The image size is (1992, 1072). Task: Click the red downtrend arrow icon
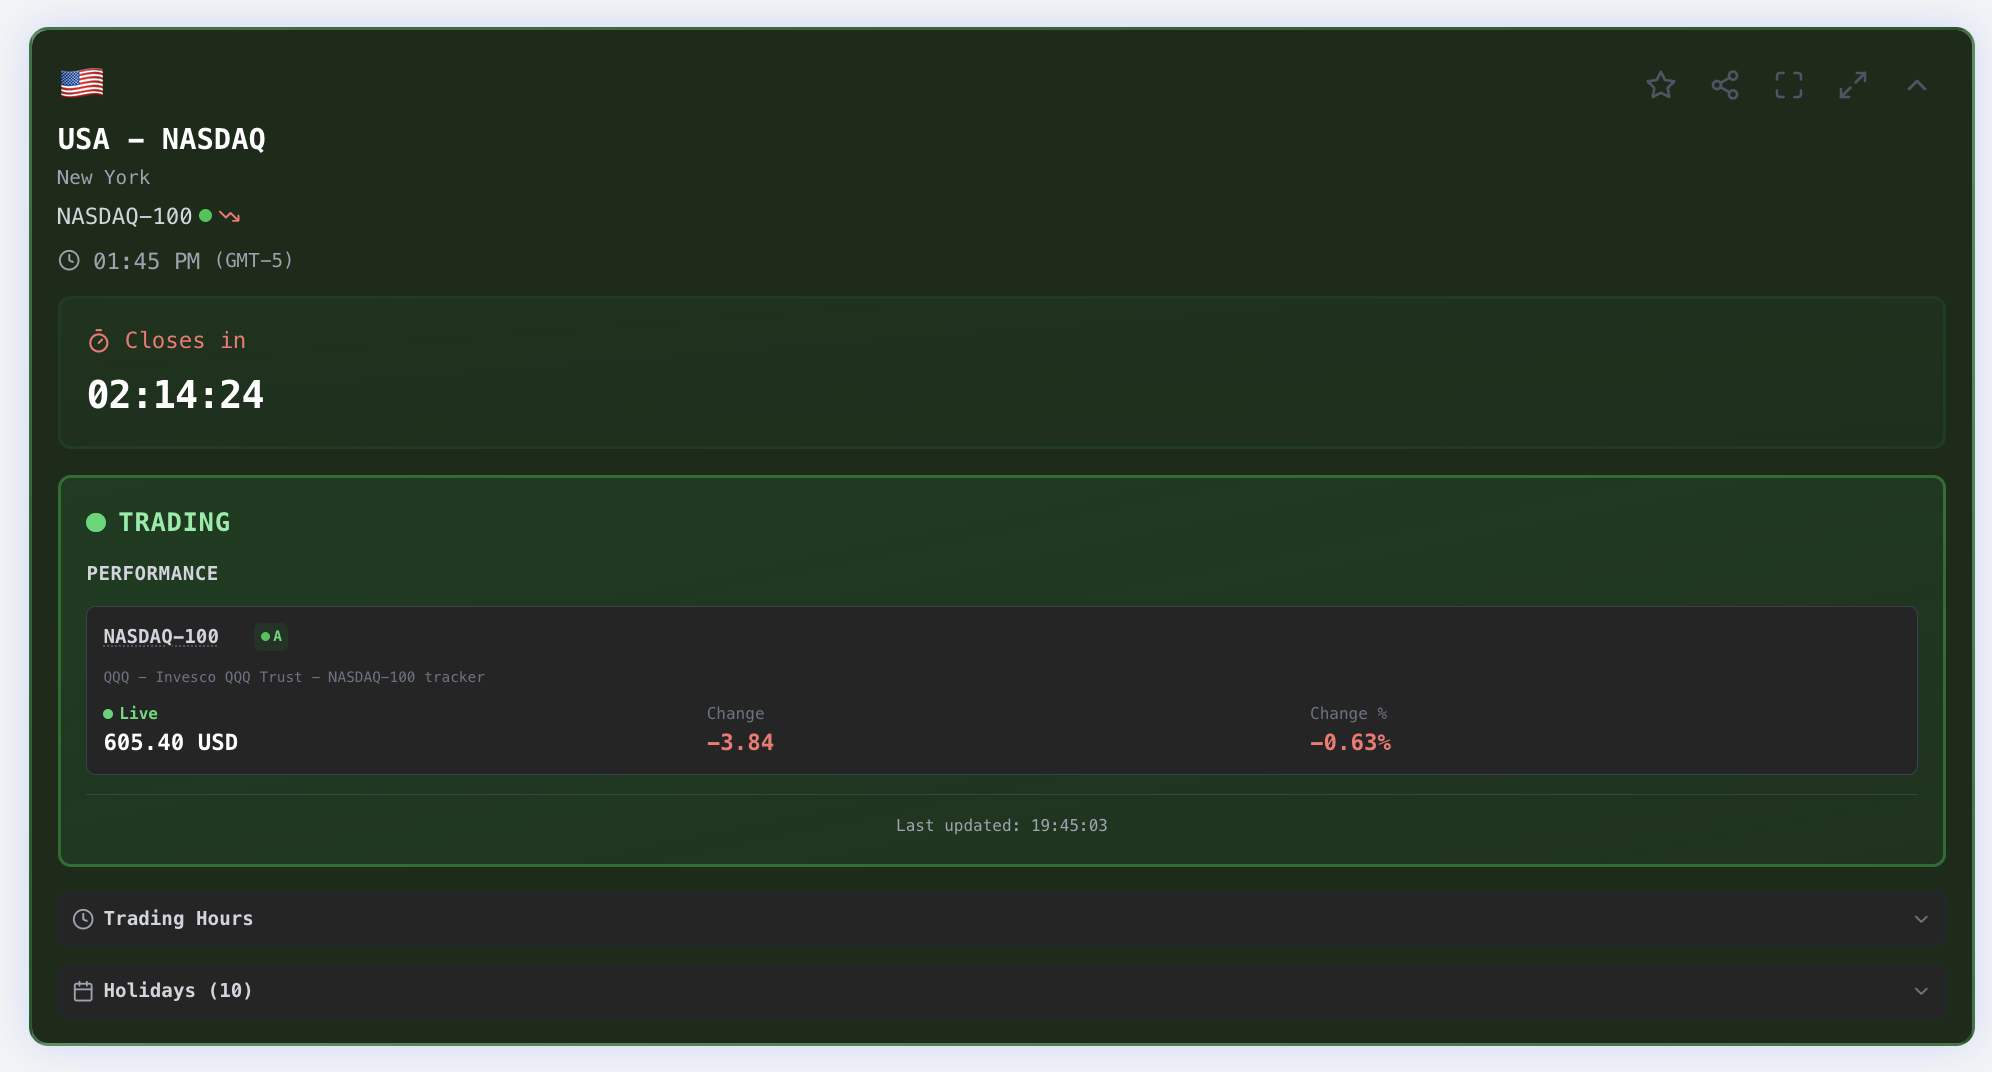point(230,216)
